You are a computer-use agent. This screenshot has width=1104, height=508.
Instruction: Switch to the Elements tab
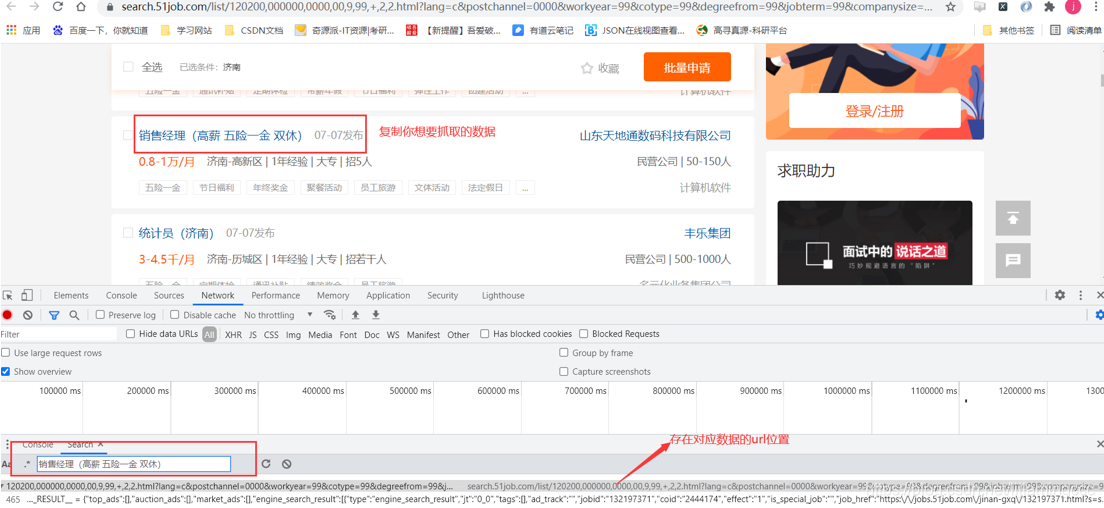point(71,296)
